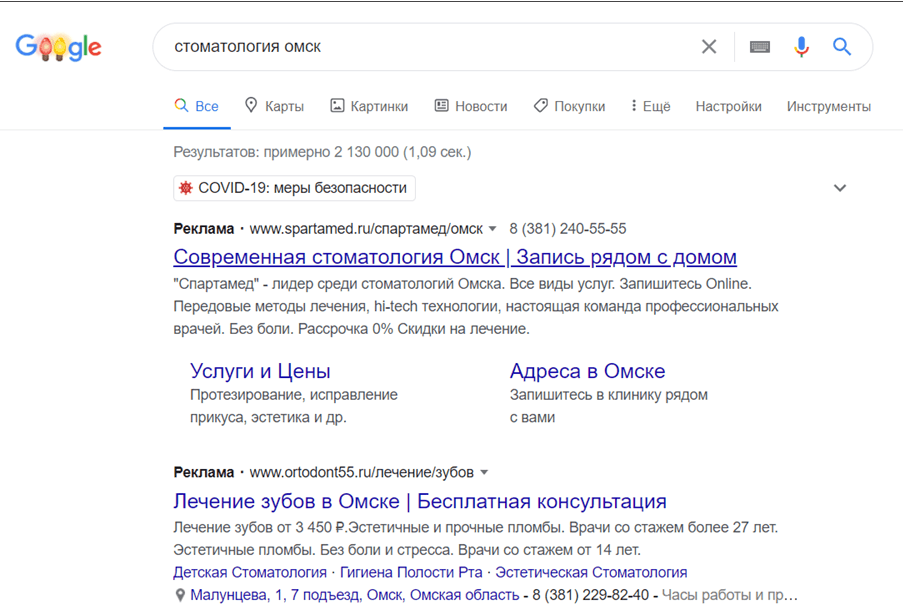Open Малунцева, 1, 7 подъезд address link
This screenshot has height=610, width=903.
pyautogui.click(x=355, y=595)
